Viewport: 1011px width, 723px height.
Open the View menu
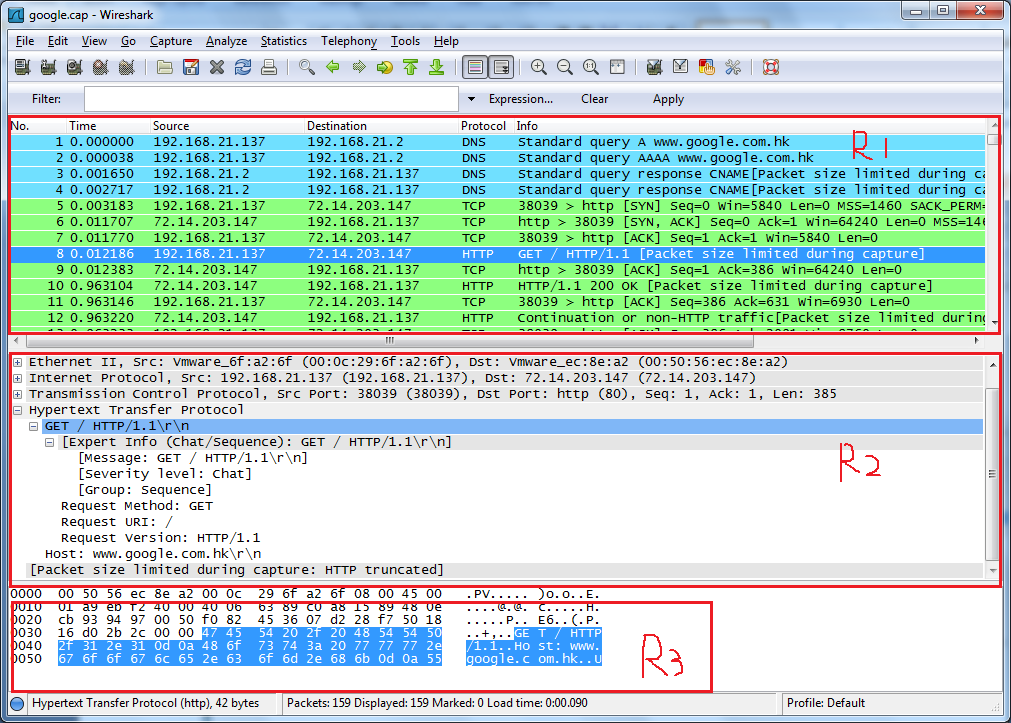tap(94, 41)
